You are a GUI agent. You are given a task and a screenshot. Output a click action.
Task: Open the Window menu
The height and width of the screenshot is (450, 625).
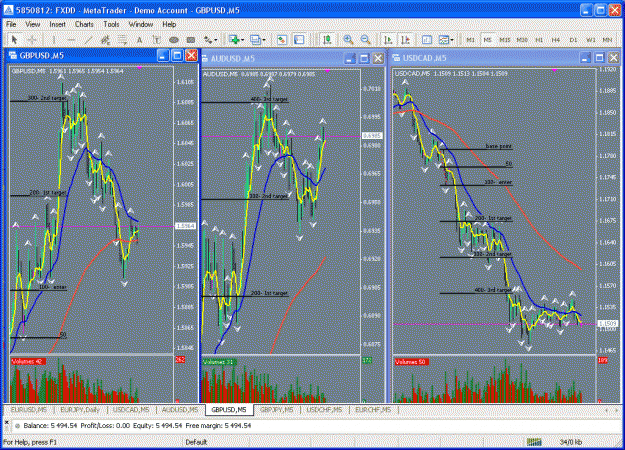pos(141,24)
